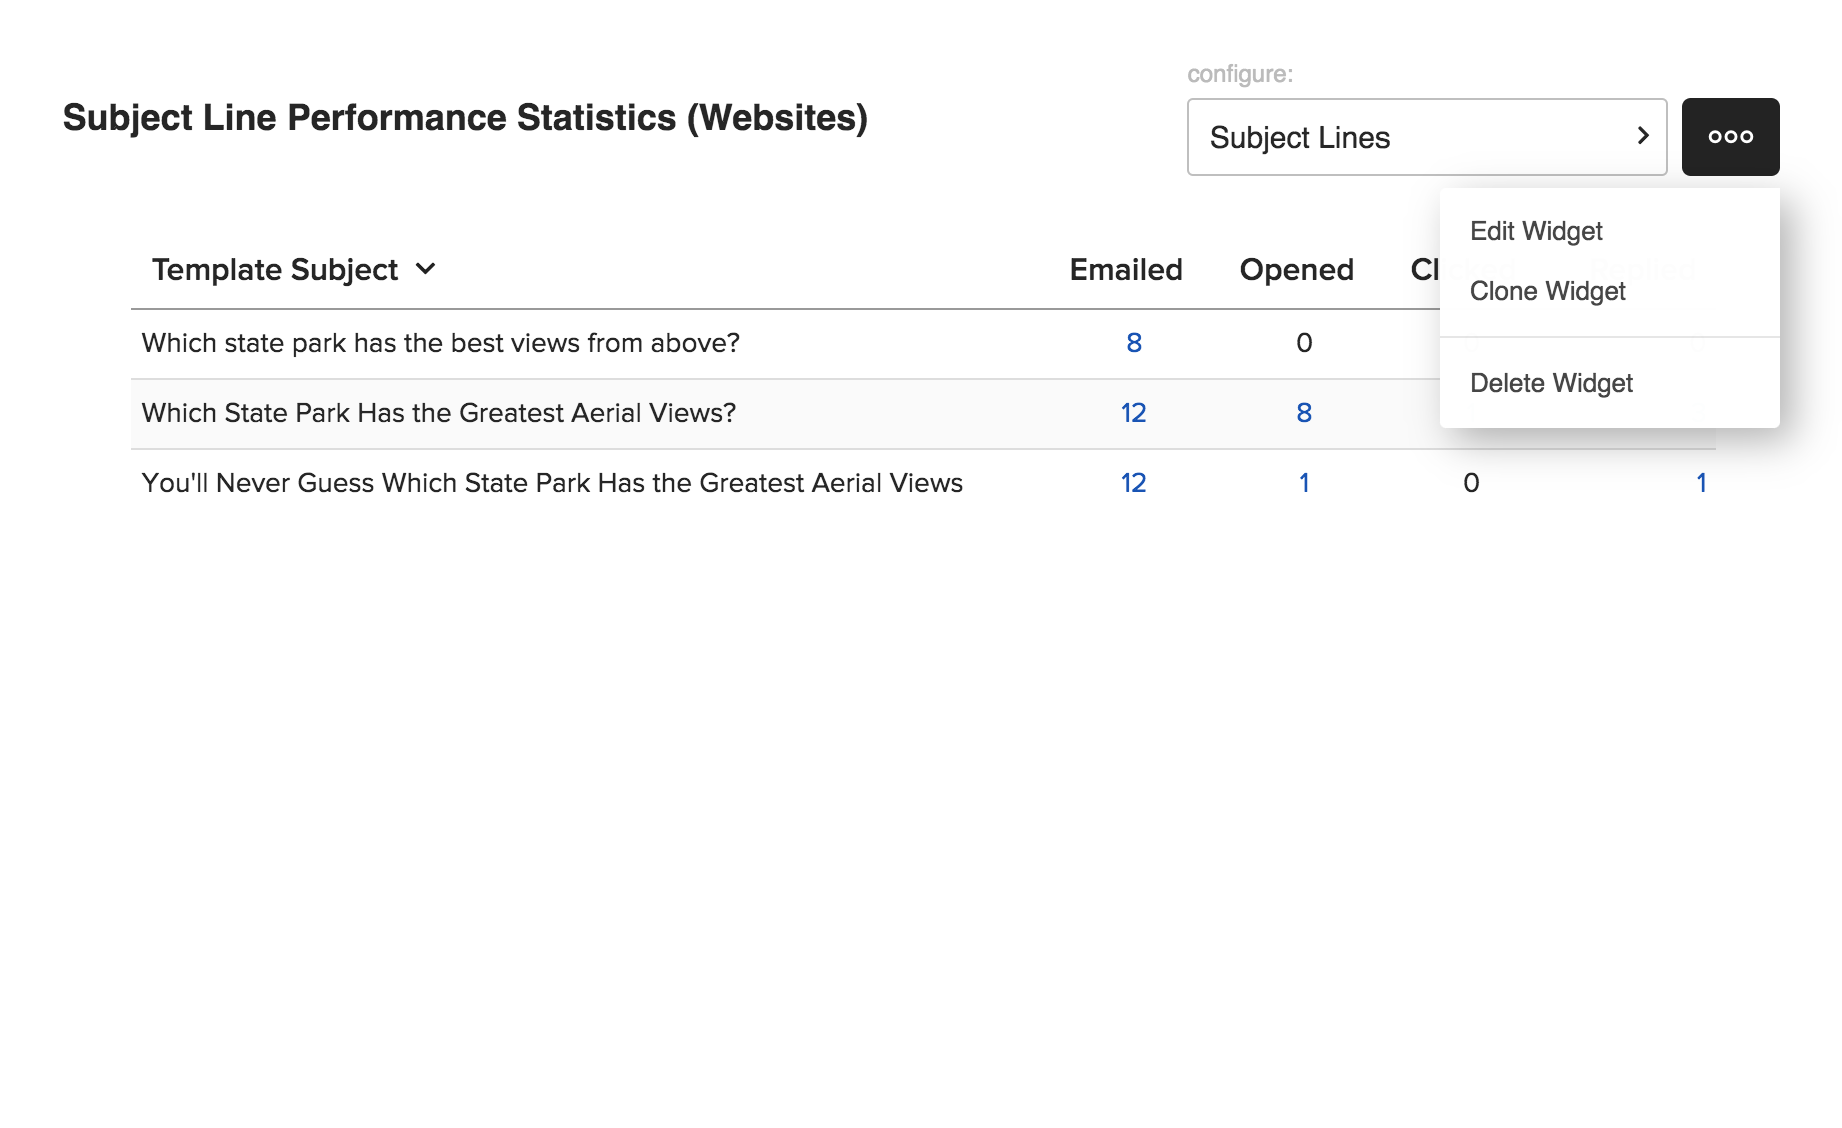
Task: Sort by the Template Subject column header
Action: [x=275, y=270]
